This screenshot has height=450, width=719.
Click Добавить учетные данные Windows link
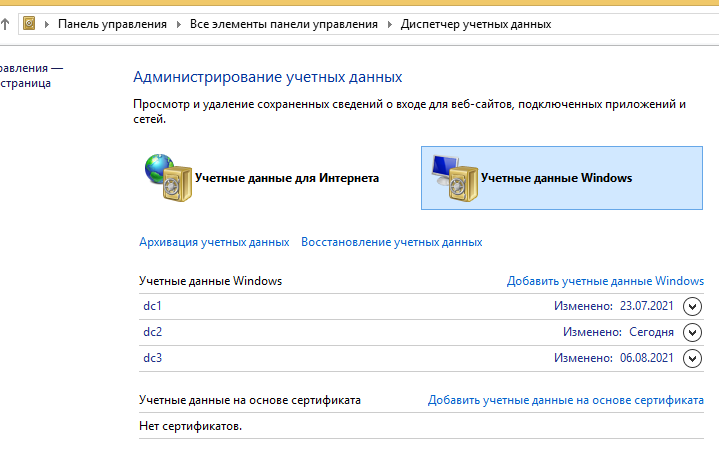(605, 281)
